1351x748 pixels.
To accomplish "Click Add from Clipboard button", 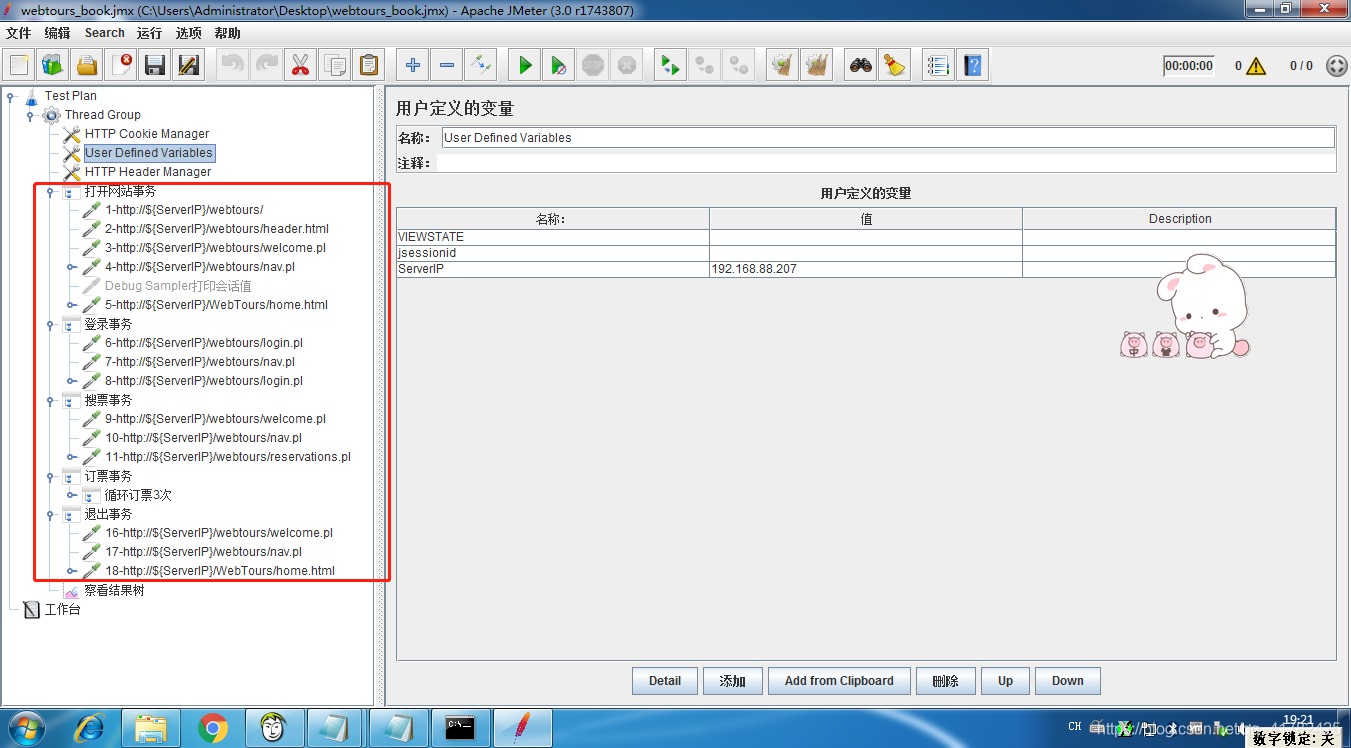I will 839,681.
